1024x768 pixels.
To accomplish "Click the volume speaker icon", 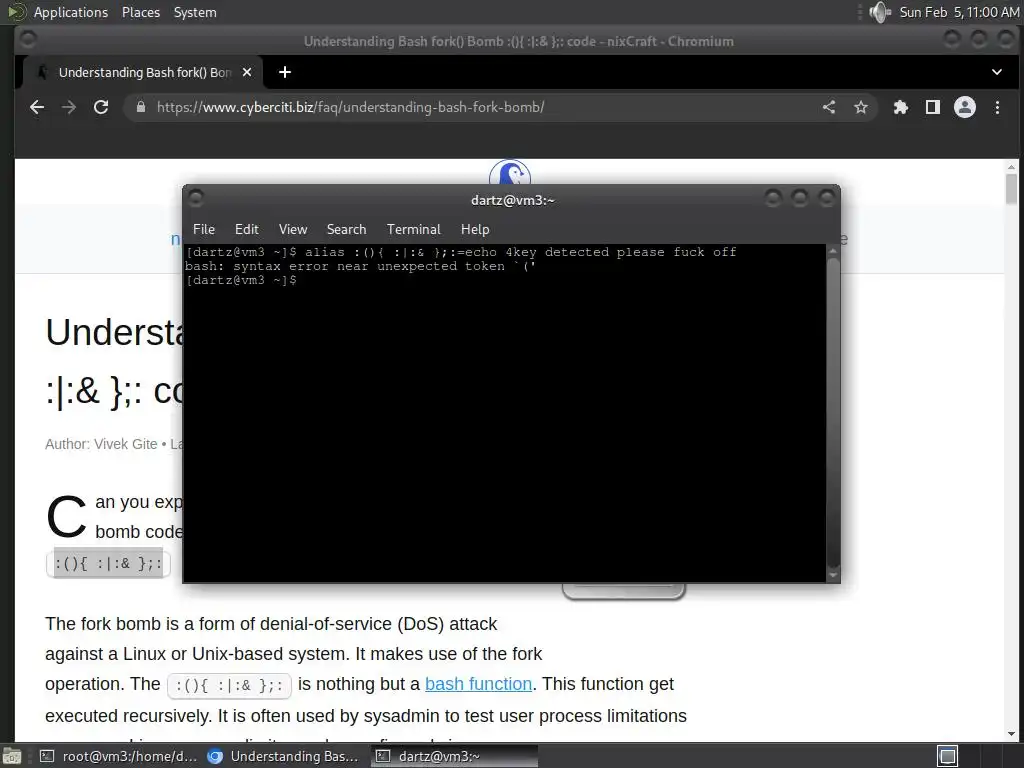I will click(880, 12).
